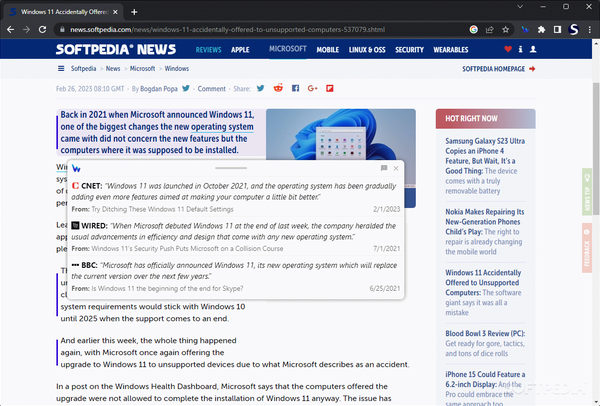Screen dimensions: 600x406
Task: Open the iPhone 15 Could Feature story
Action: pos(485,388)
